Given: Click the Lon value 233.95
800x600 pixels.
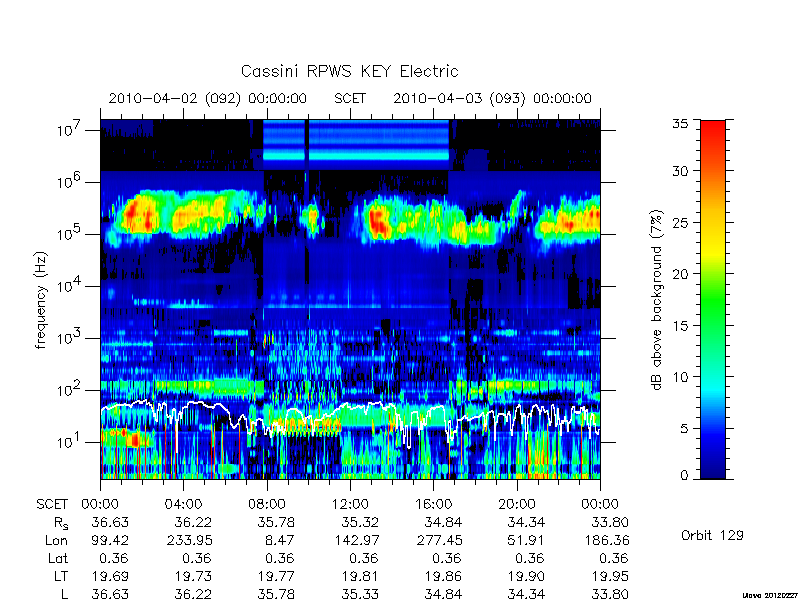Looking at the screenshot, I should 190,540.
